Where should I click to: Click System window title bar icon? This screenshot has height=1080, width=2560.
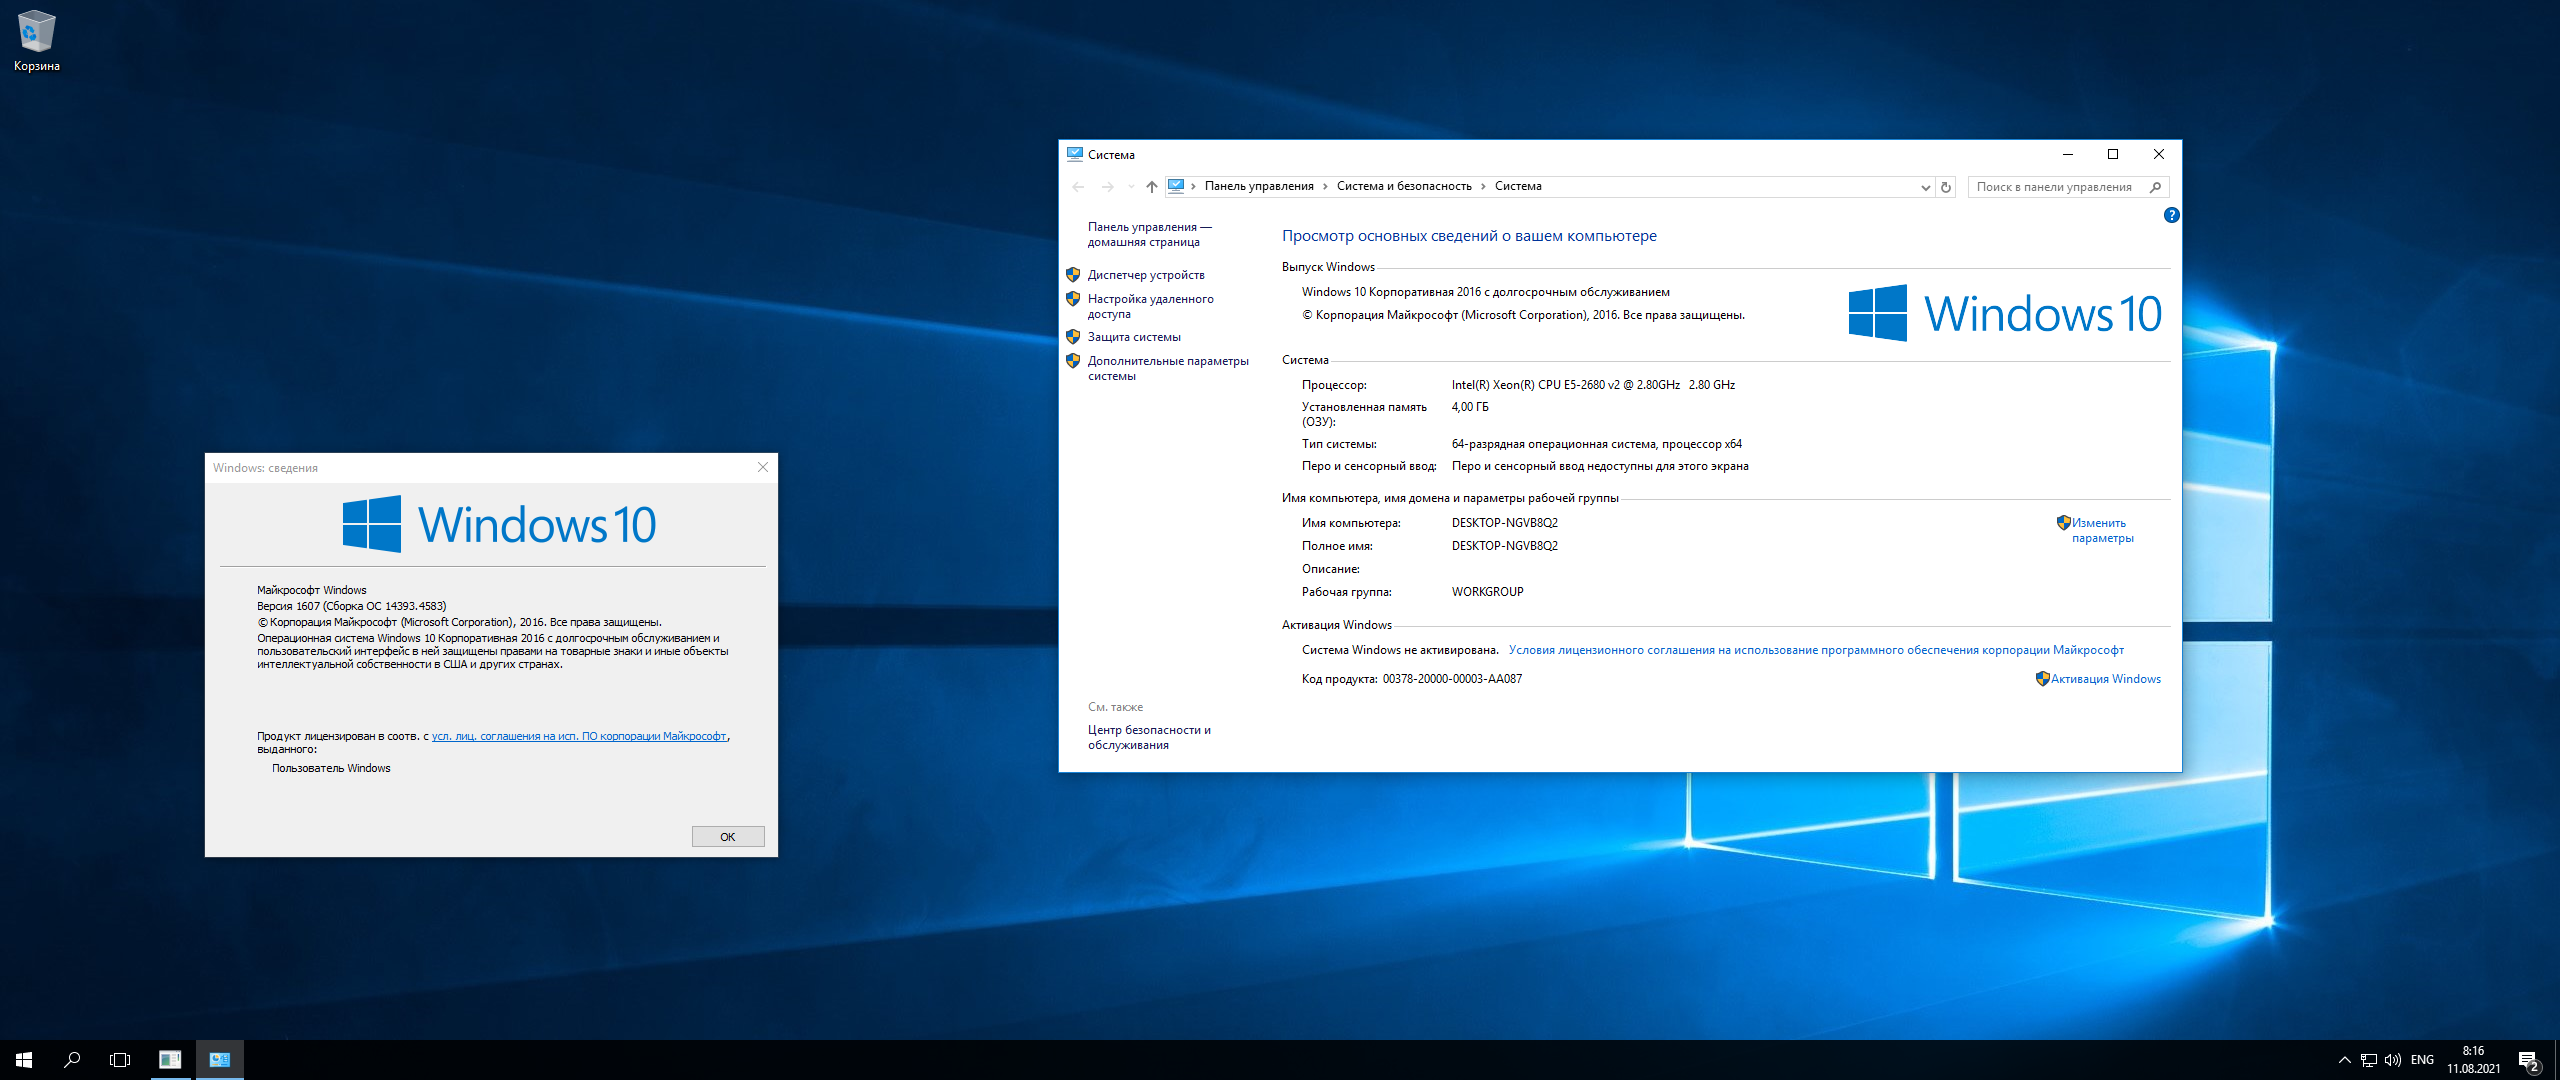click(x=1075, y=155)
